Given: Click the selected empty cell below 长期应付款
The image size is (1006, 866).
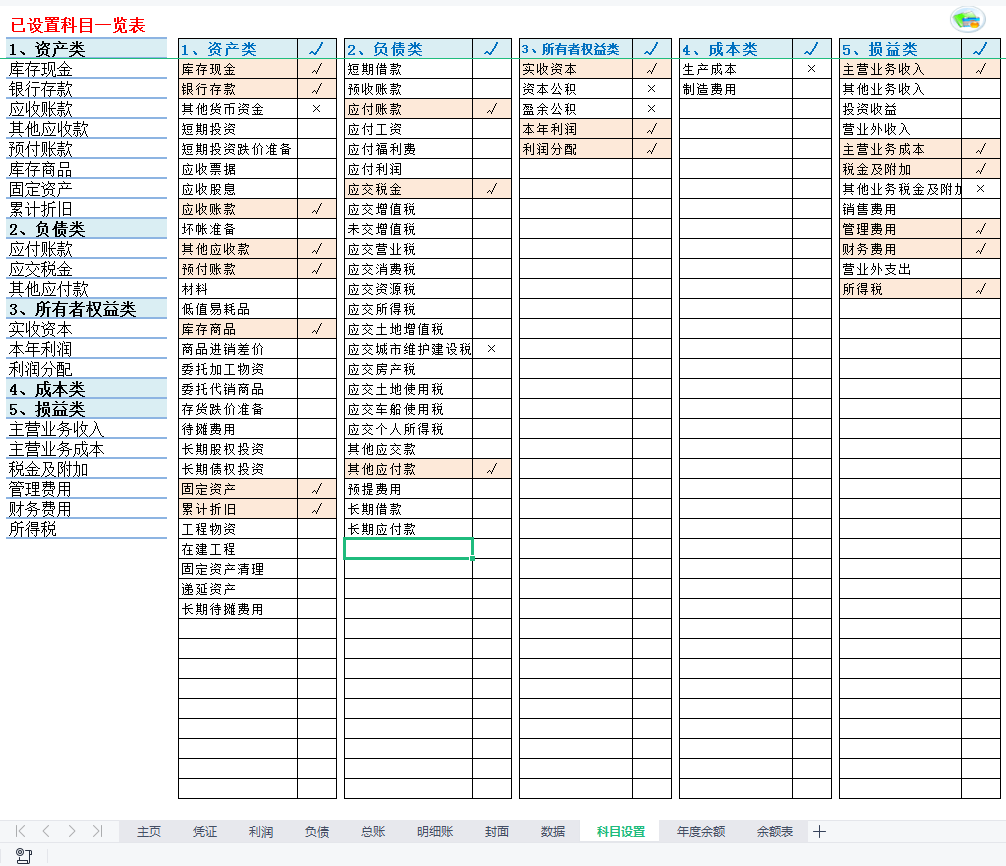Looking at the screenshot, I should [409, 549].
